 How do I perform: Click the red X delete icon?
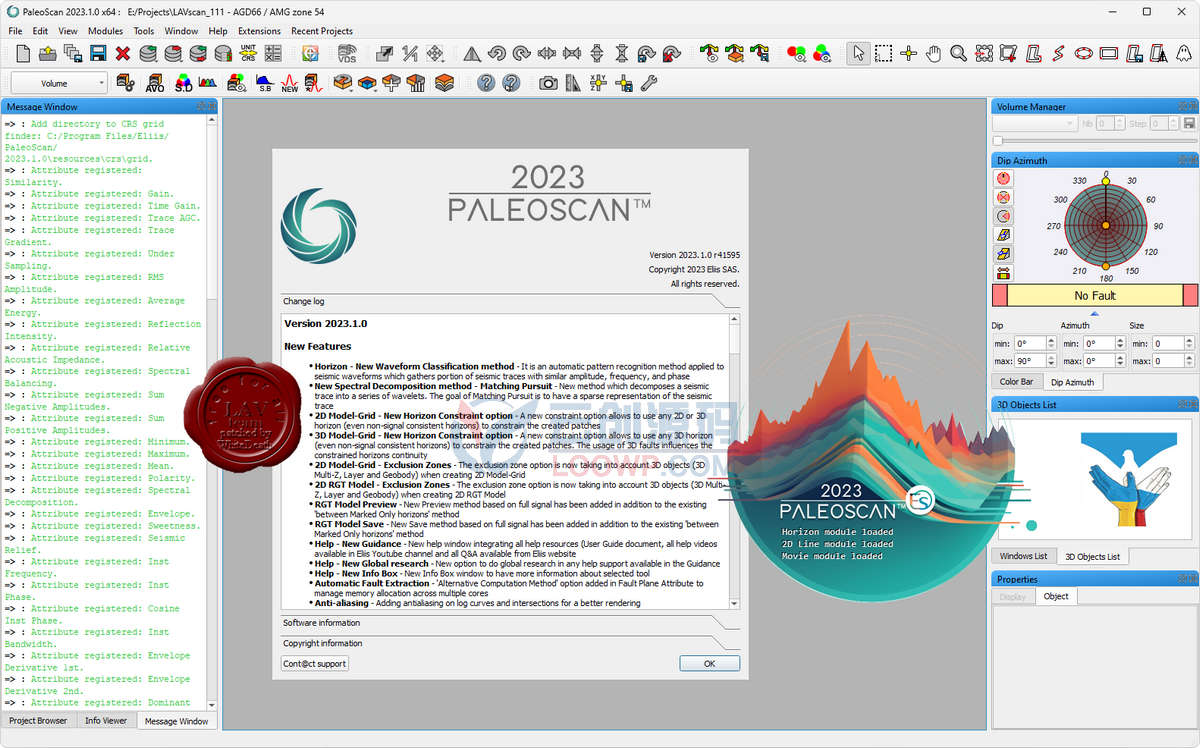pyautogui.click(x=123, y=53)
